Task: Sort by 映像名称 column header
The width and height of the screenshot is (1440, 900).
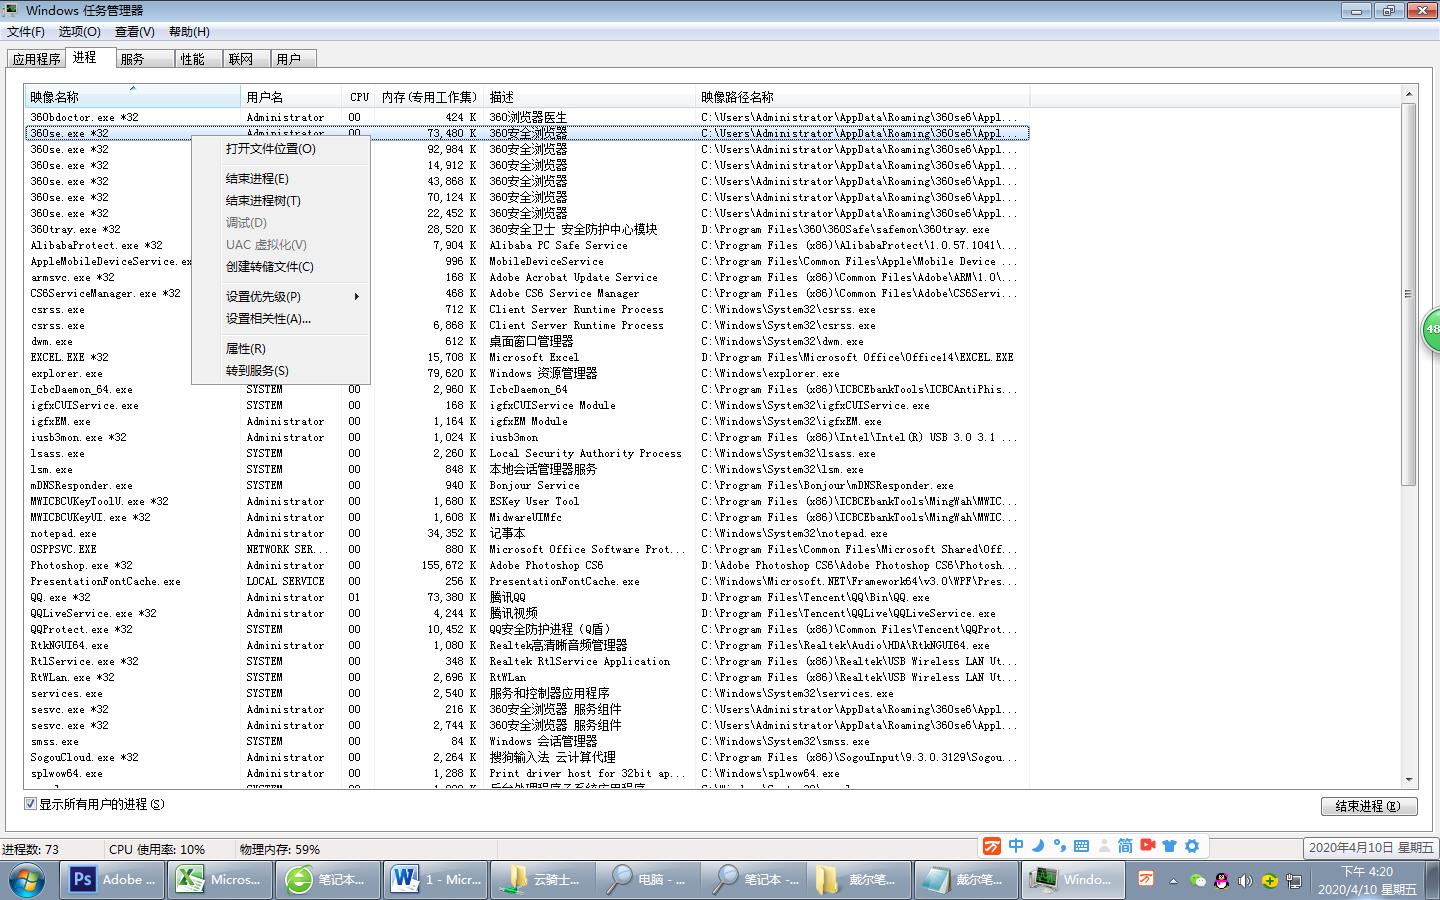Action: point(132,97)
